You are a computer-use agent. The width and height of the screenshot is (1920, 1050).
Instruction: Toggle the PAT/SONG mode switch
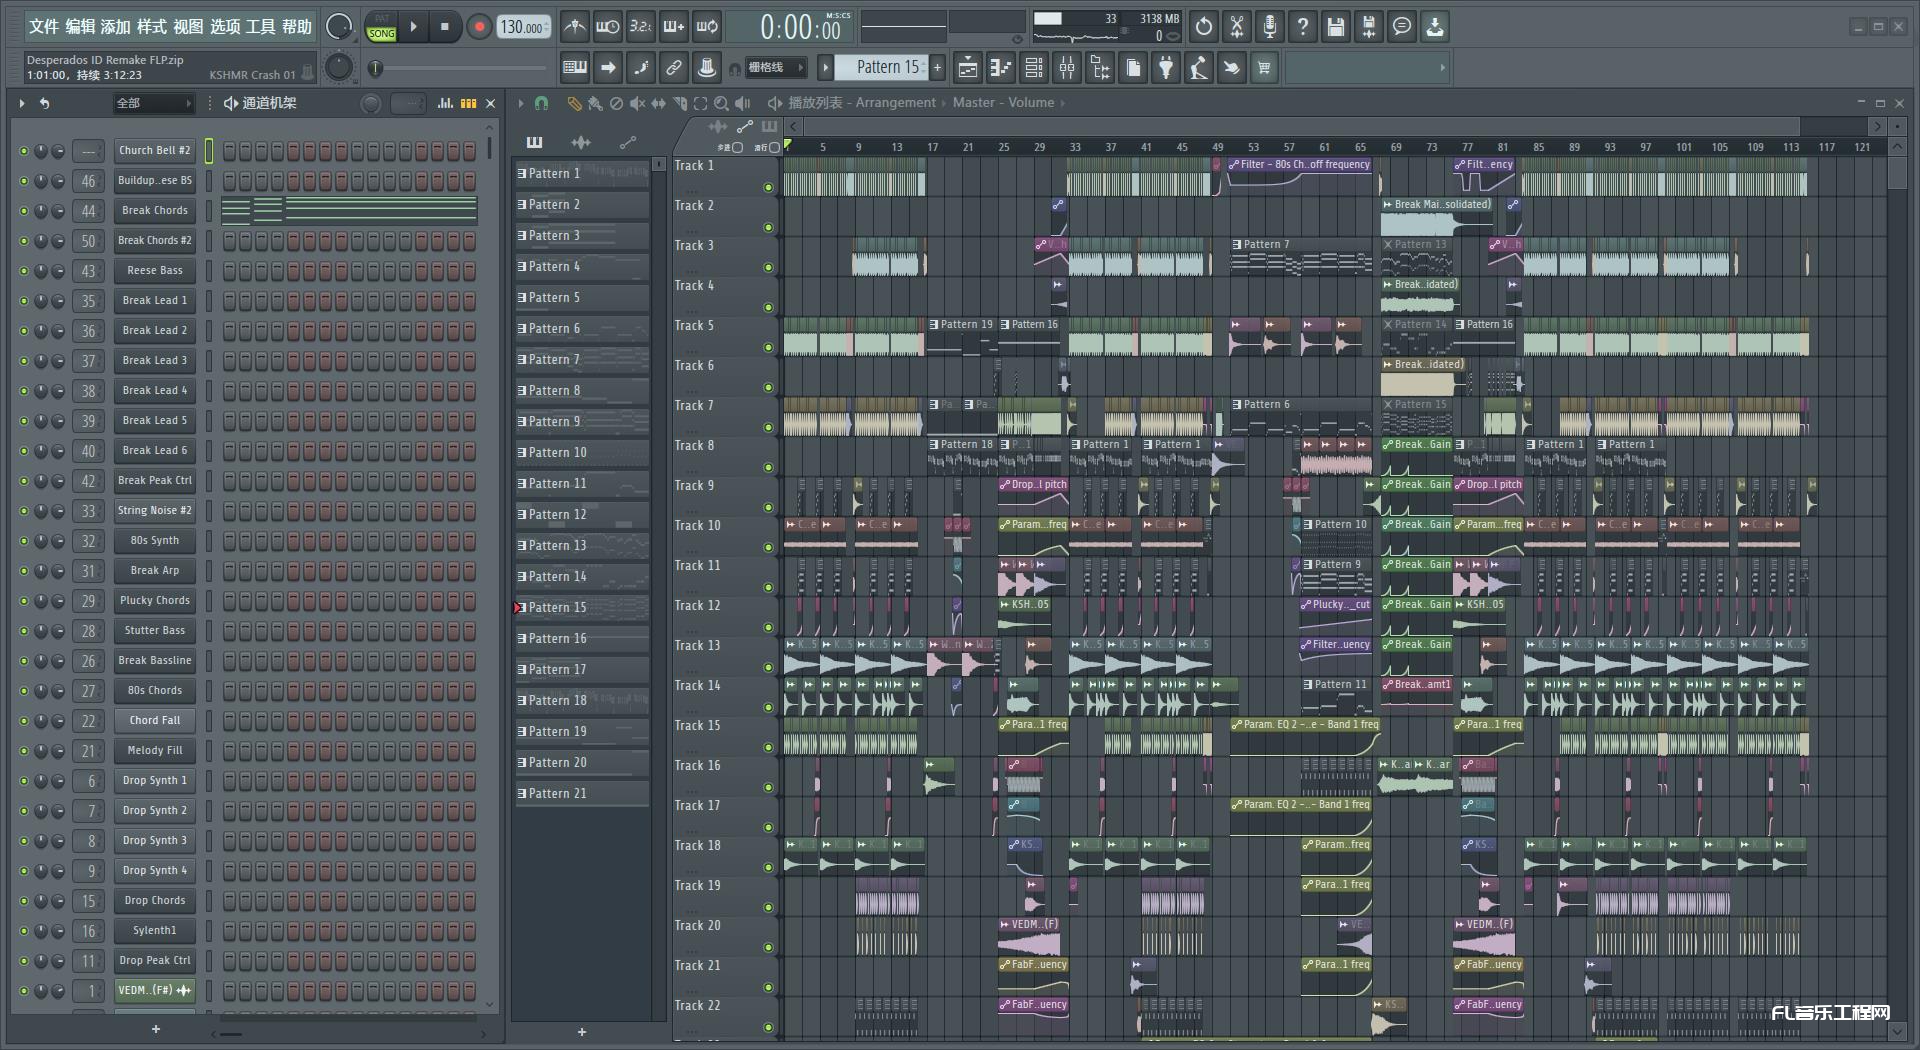coord(381,27)
